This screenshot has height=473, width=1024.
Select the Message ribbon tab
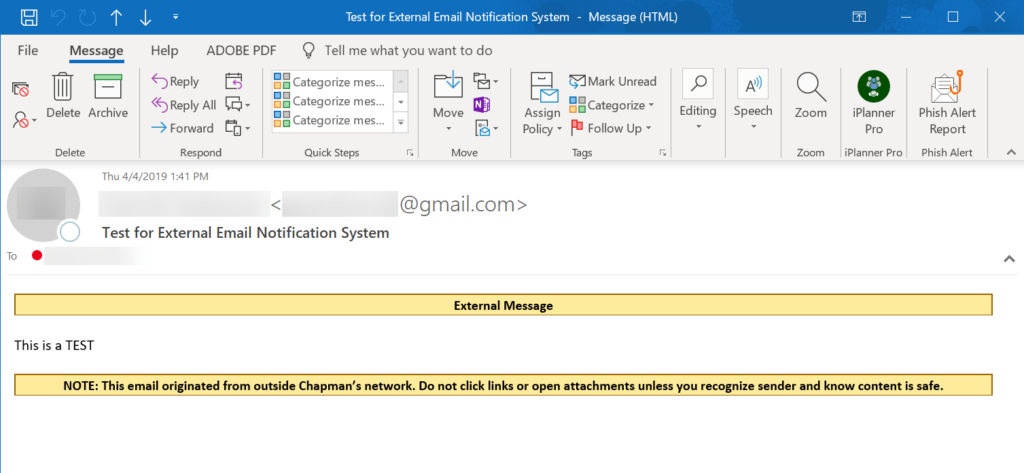pos(97,50)
